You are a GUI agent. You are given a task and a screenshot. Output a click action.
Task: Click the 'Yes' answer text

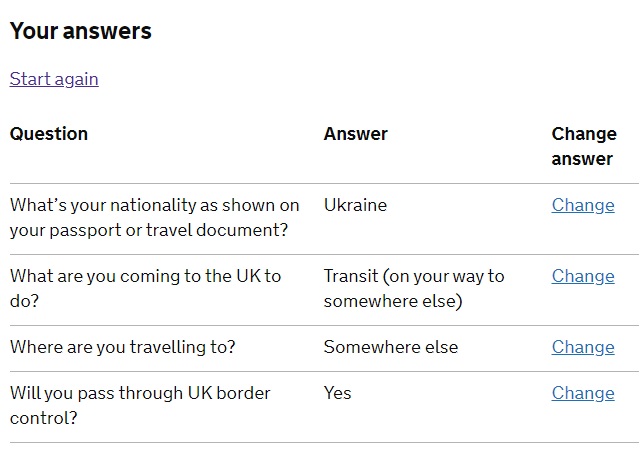338,393
